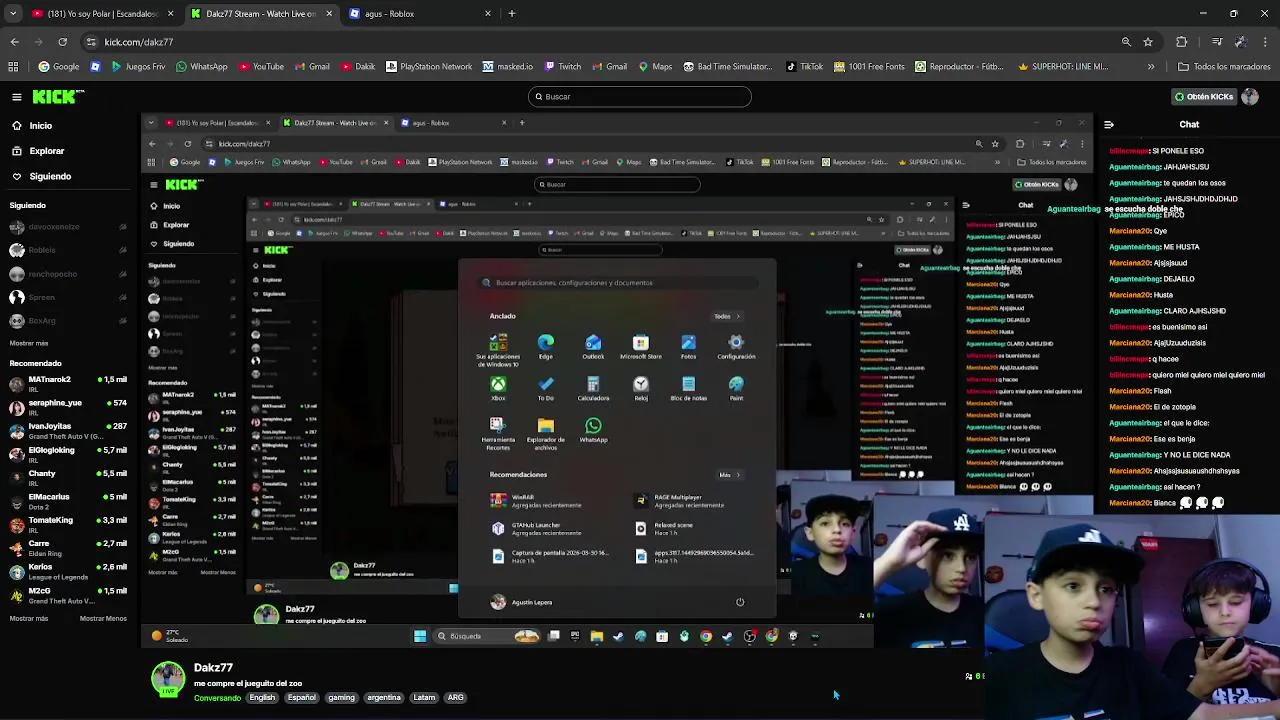Select the argentina tag
1280x720 pixels.
[x=384, y=698]
